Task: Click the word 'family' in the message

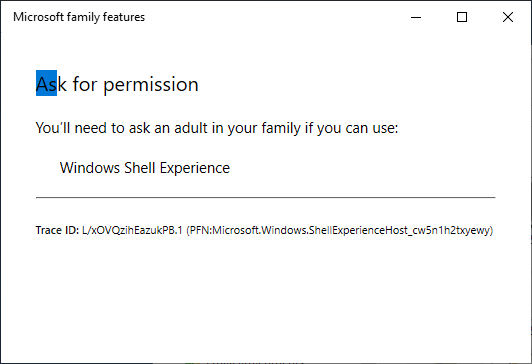Action: tap(281, 128)
